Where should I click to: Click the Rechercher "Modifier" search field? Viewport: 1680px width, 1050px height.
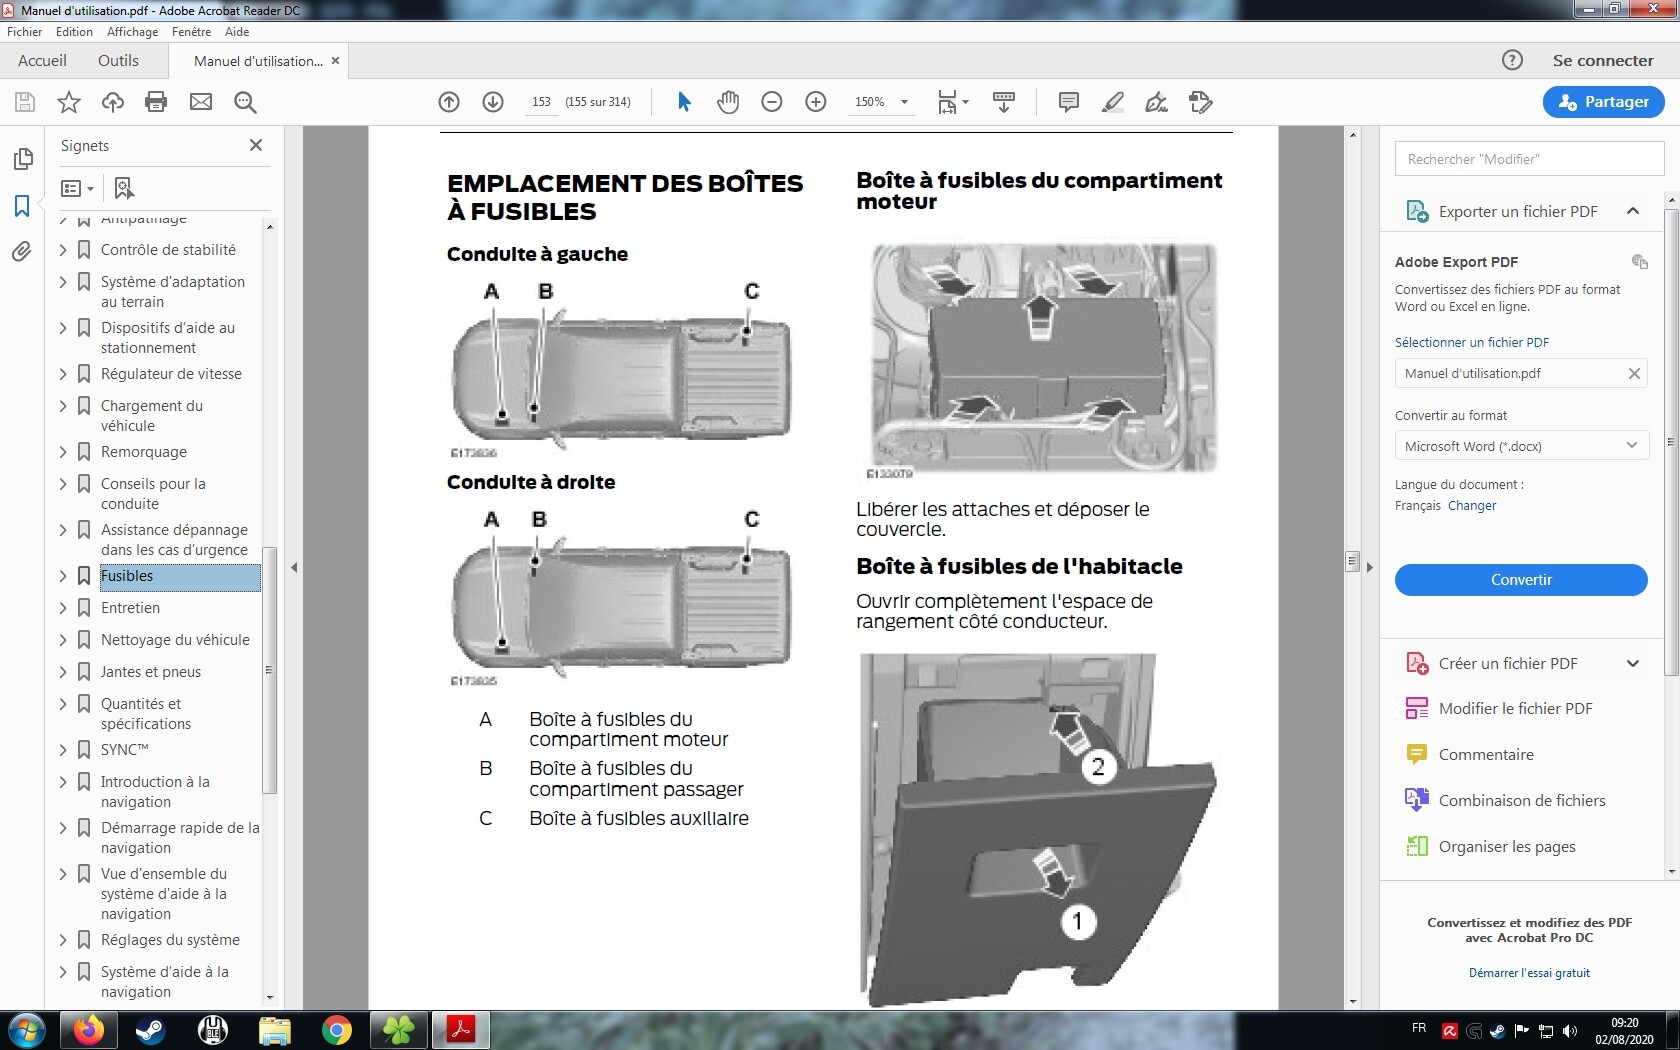pos(1529,159)
